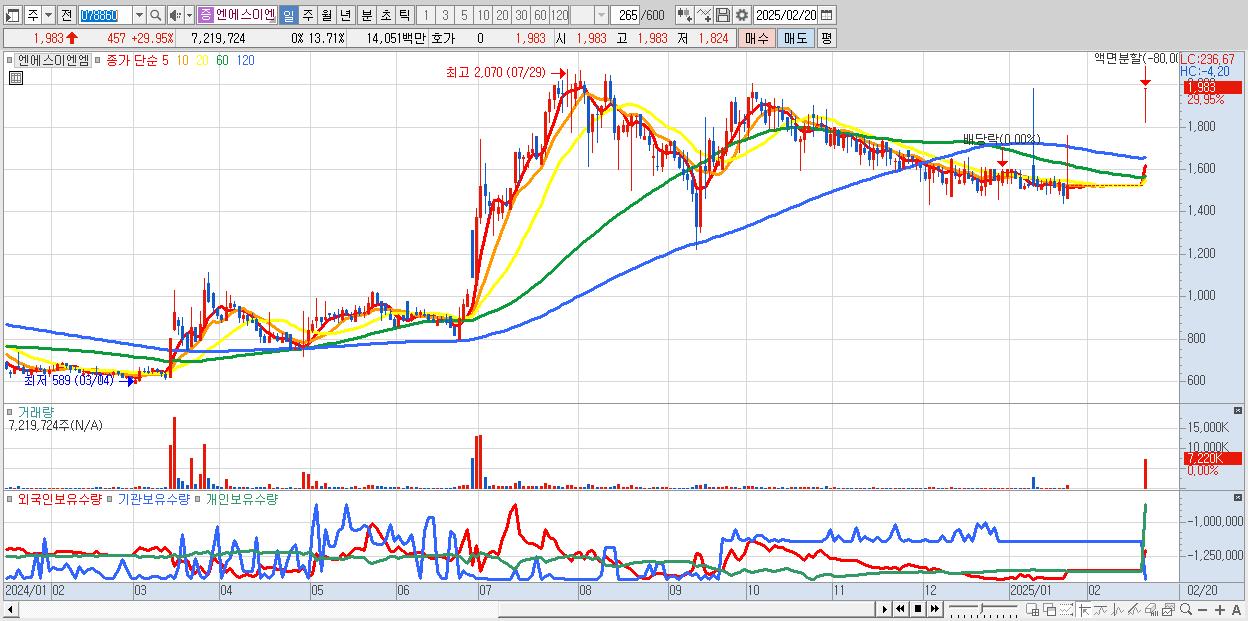
Task: Click the split window layout icon
Action: (1033, 609)
